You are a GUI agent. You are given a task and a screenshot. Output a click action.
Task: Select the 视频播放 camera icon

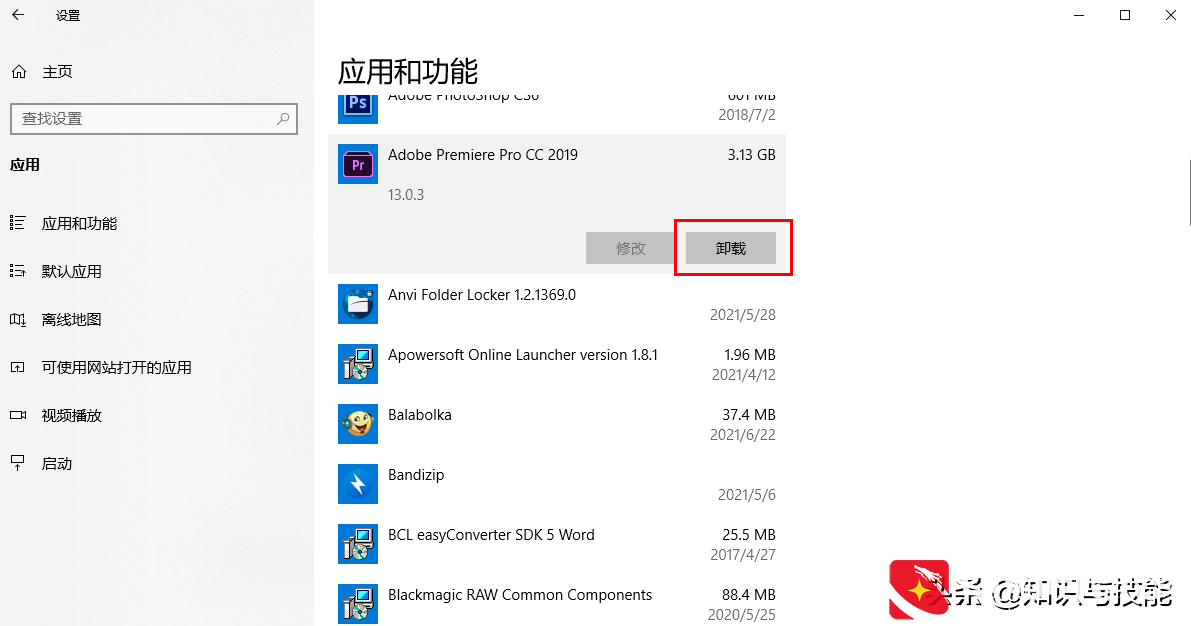[x=17, y=416]
